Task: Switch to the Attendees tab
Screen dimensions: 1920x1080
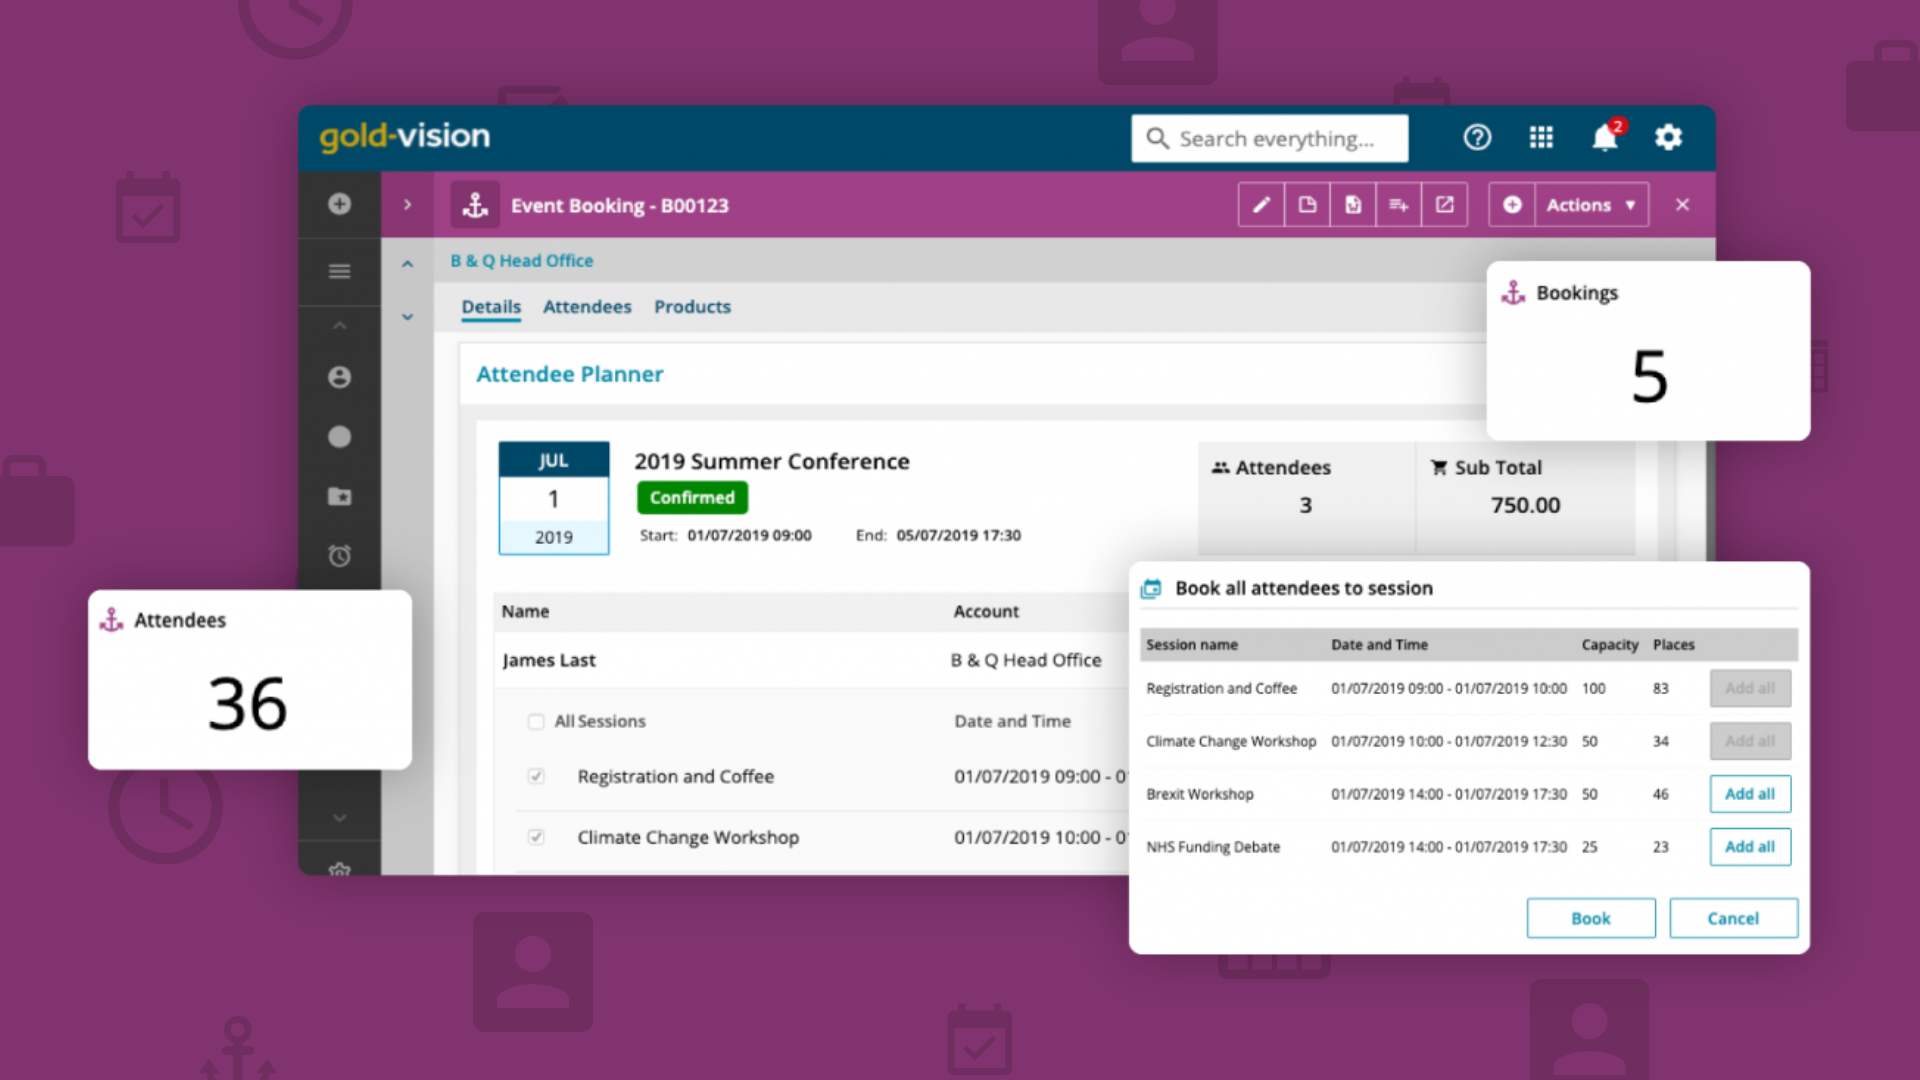Action: click(587, 307)
